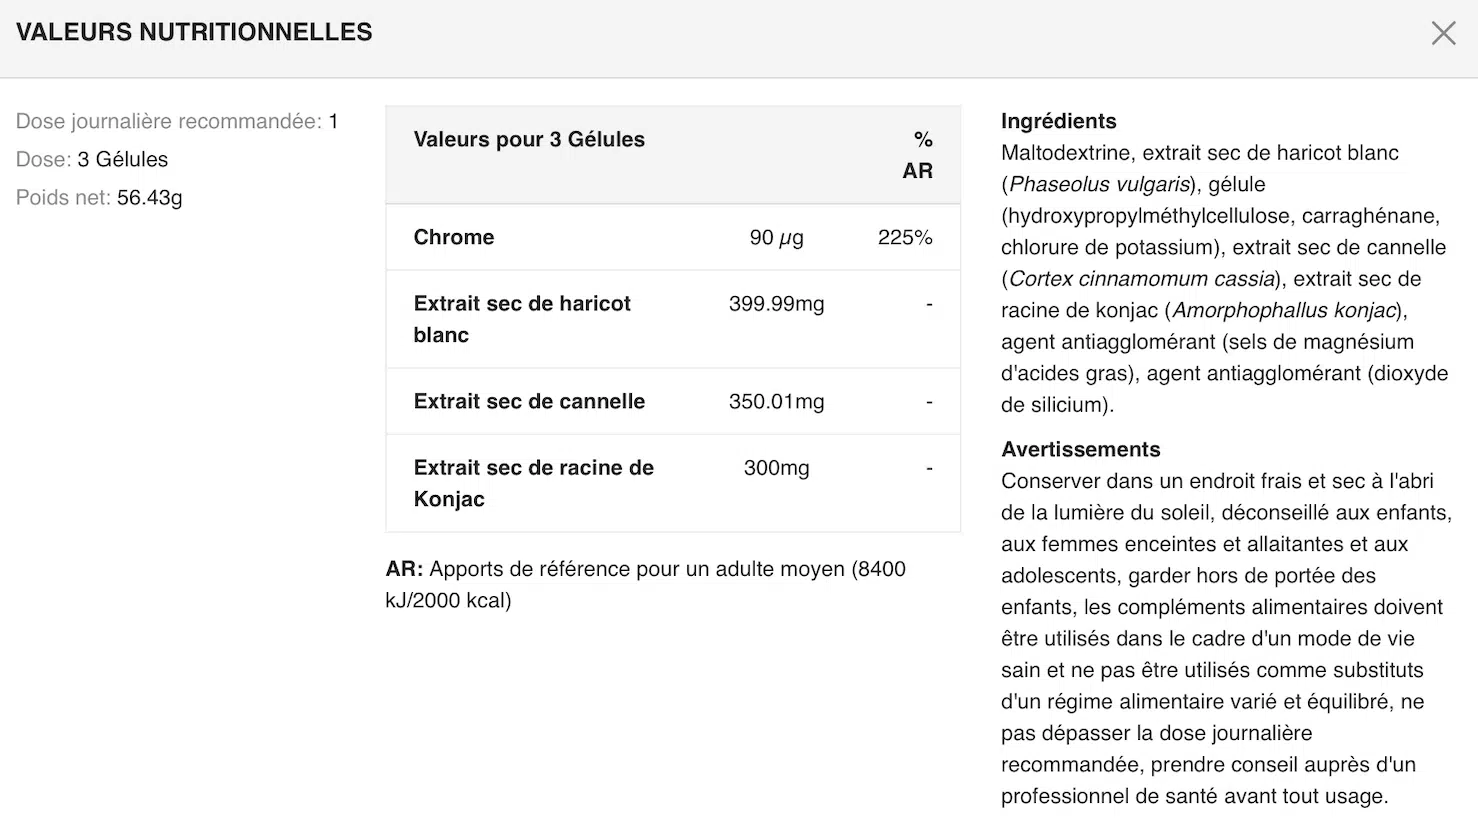Click the Valeurs Nutritionnelles heading
Screen dimensions: 1478x836
click(194, 32)
